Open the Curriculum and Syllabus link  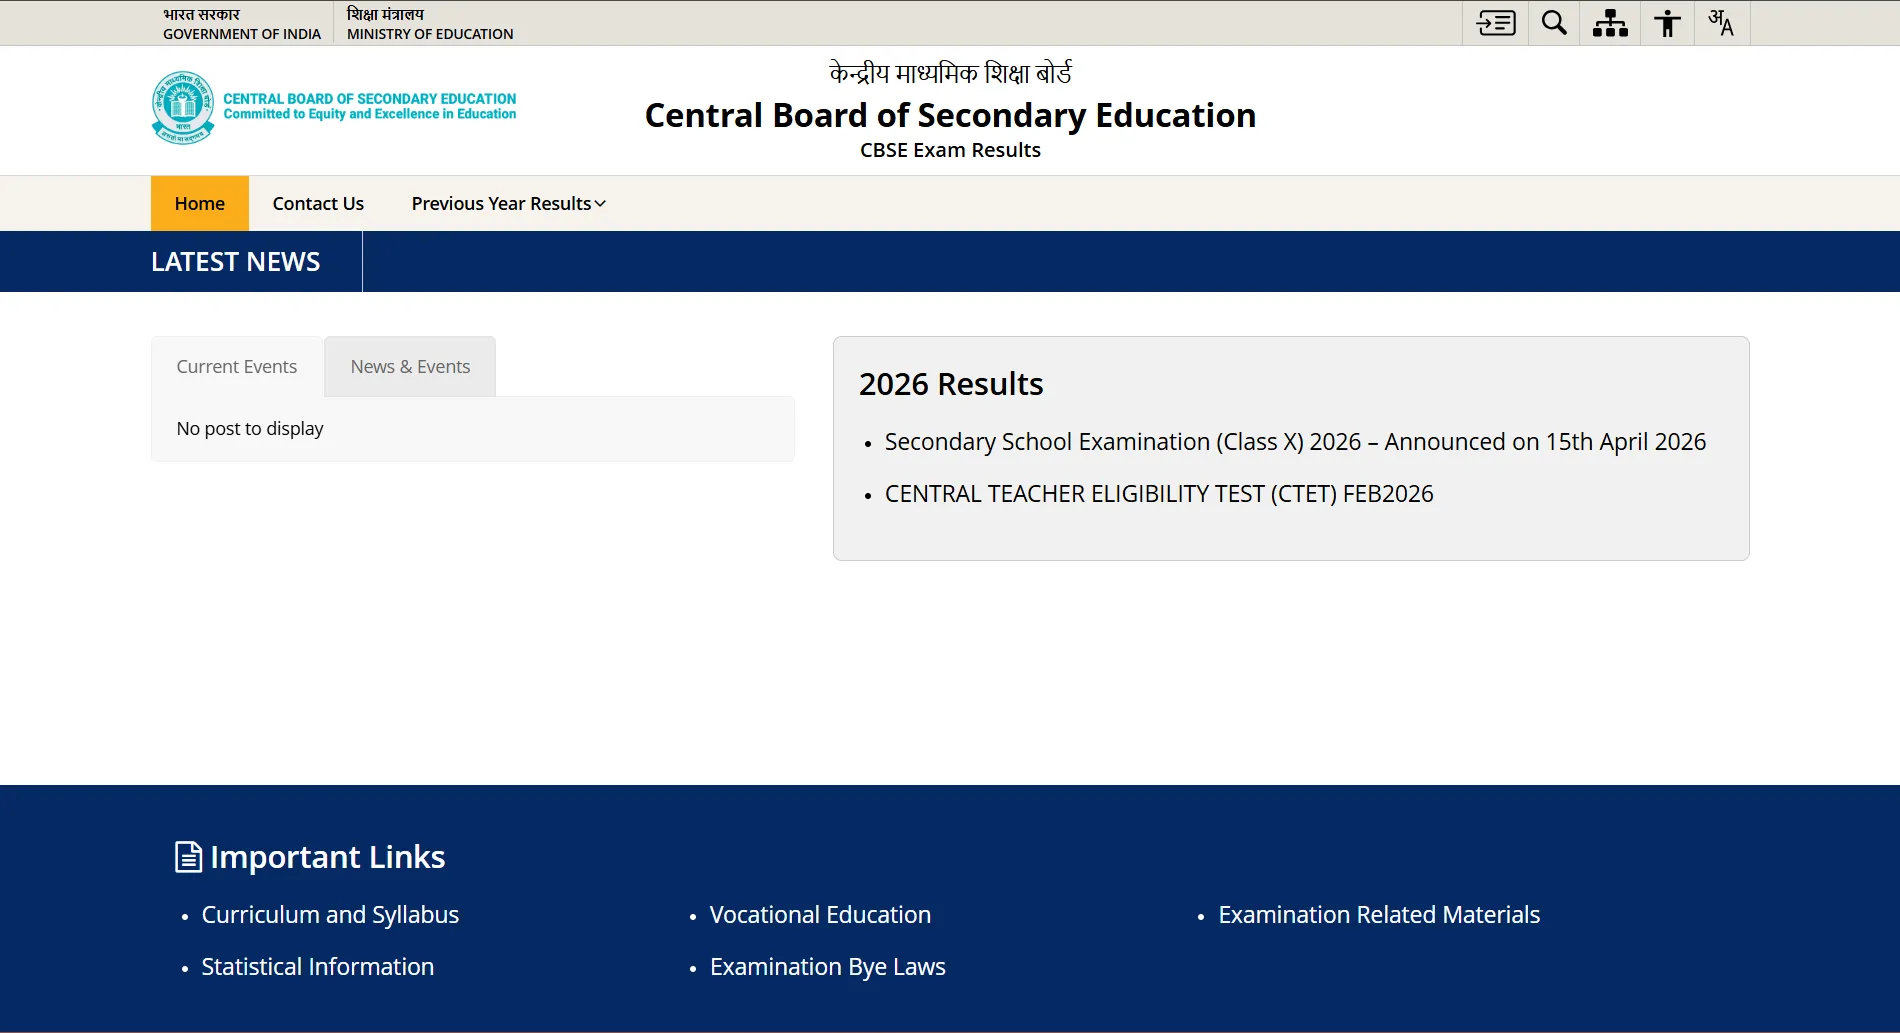[x=330, y=914]
